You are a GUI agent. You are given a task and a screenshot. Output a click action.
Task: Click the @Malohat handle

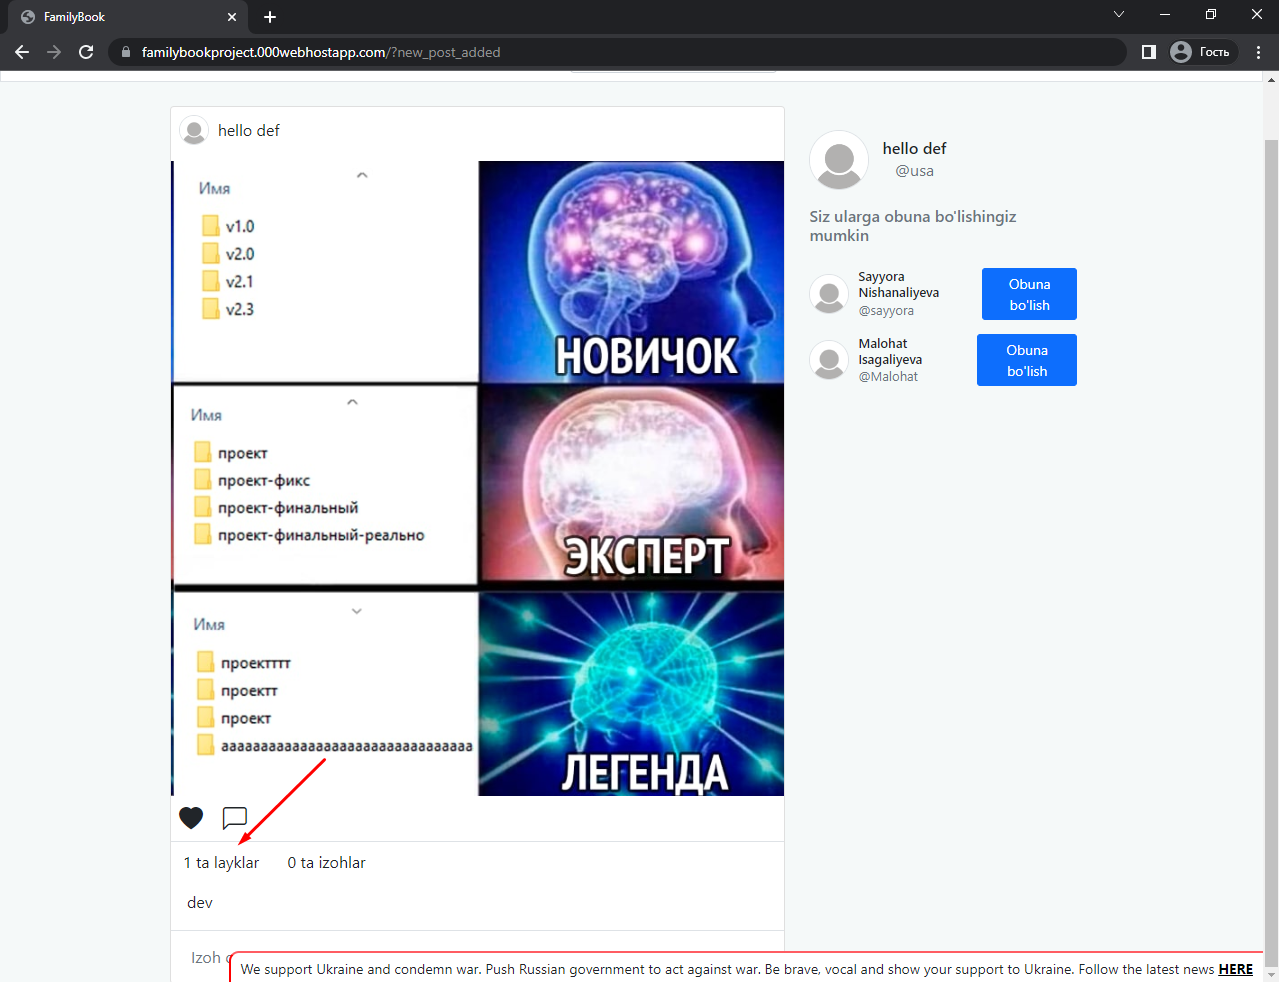pyautogui.click(x=888, y=377)
